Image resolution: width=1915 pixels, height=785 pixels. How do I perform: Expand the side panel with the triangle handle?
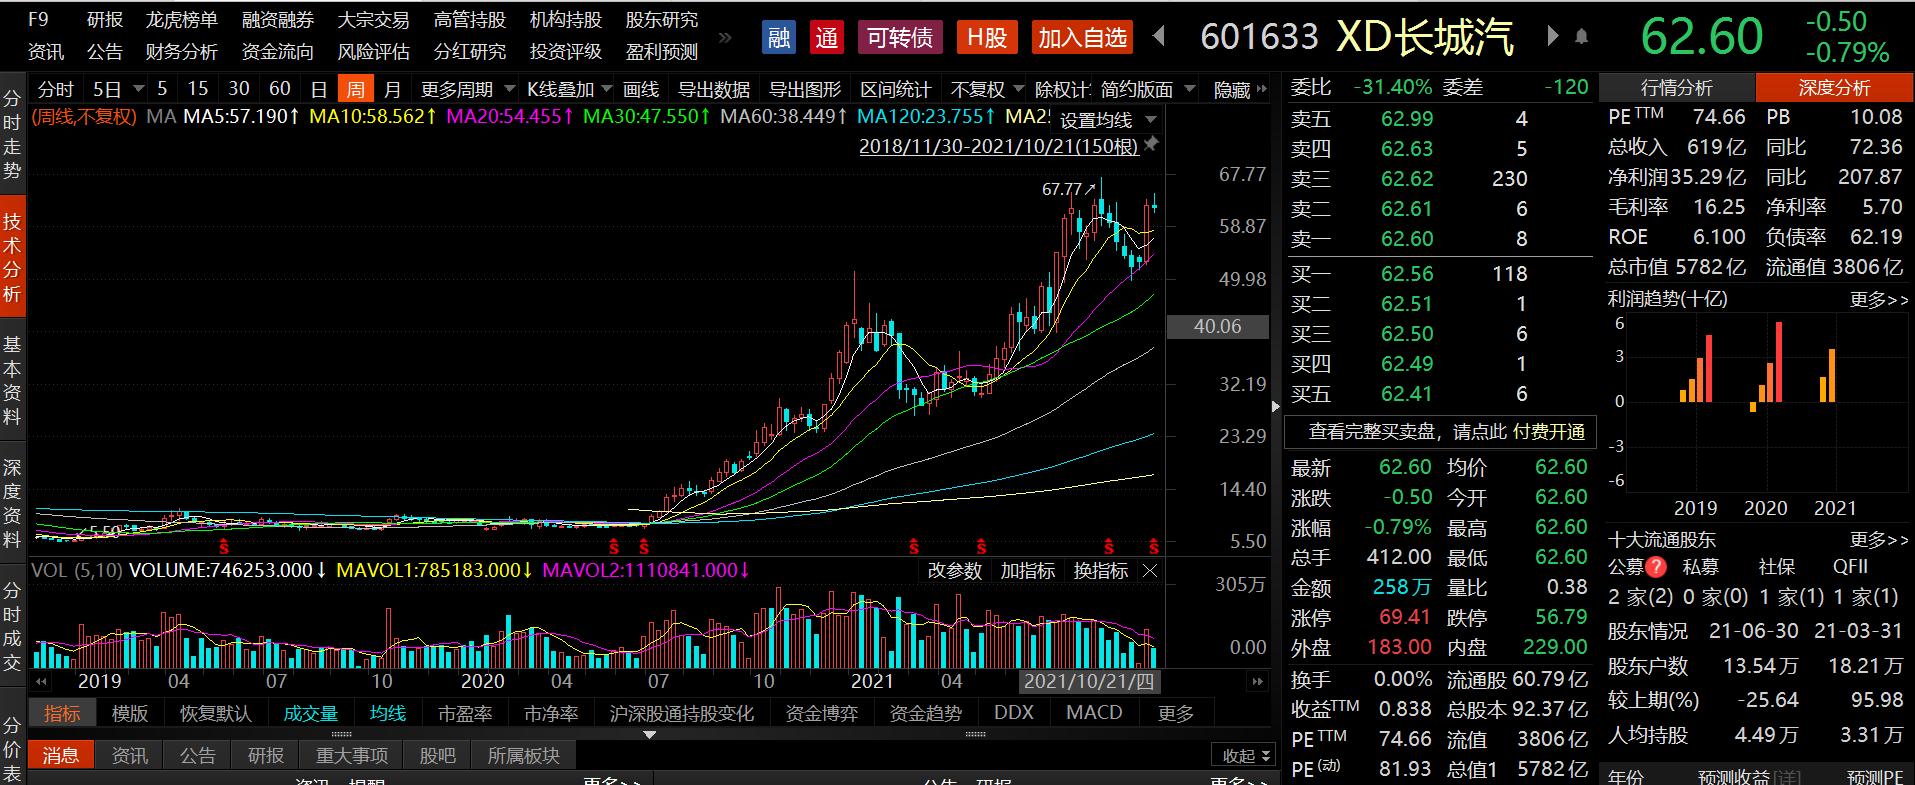(x=1275, y=406)
